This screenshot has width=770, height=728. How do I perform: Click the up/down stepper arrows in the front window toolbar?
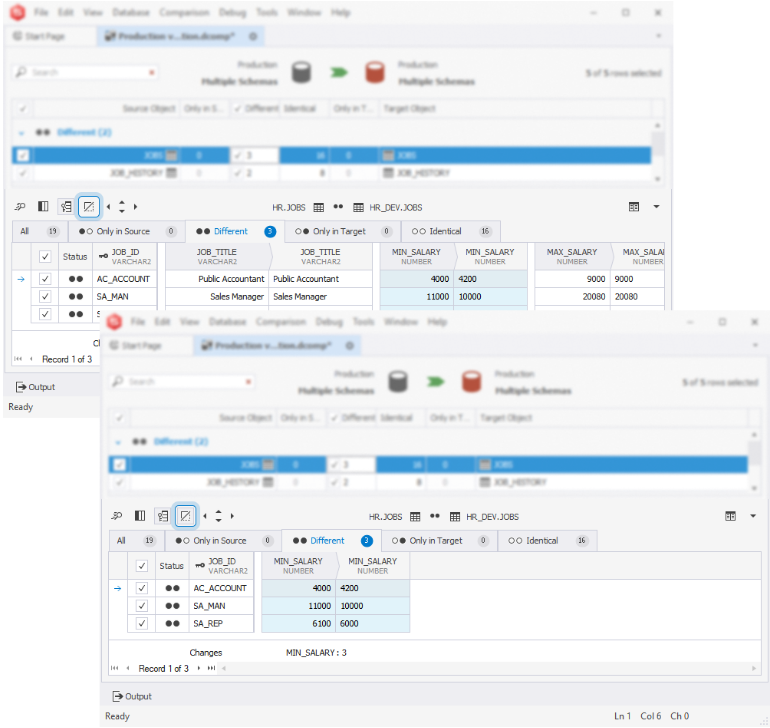pyautogui.click(x=219, y=516)
